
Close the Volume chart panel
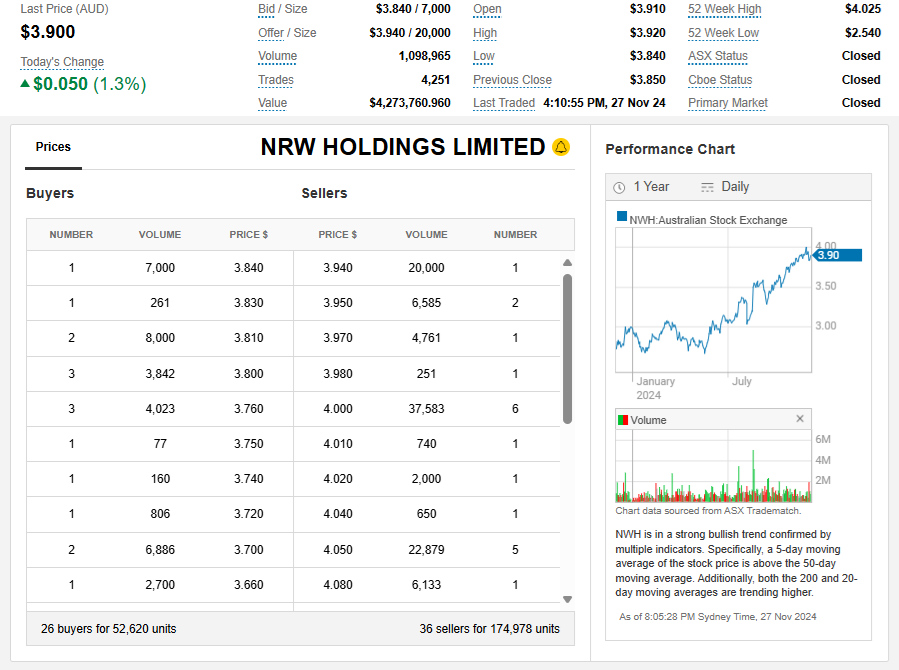pos(799,419)
